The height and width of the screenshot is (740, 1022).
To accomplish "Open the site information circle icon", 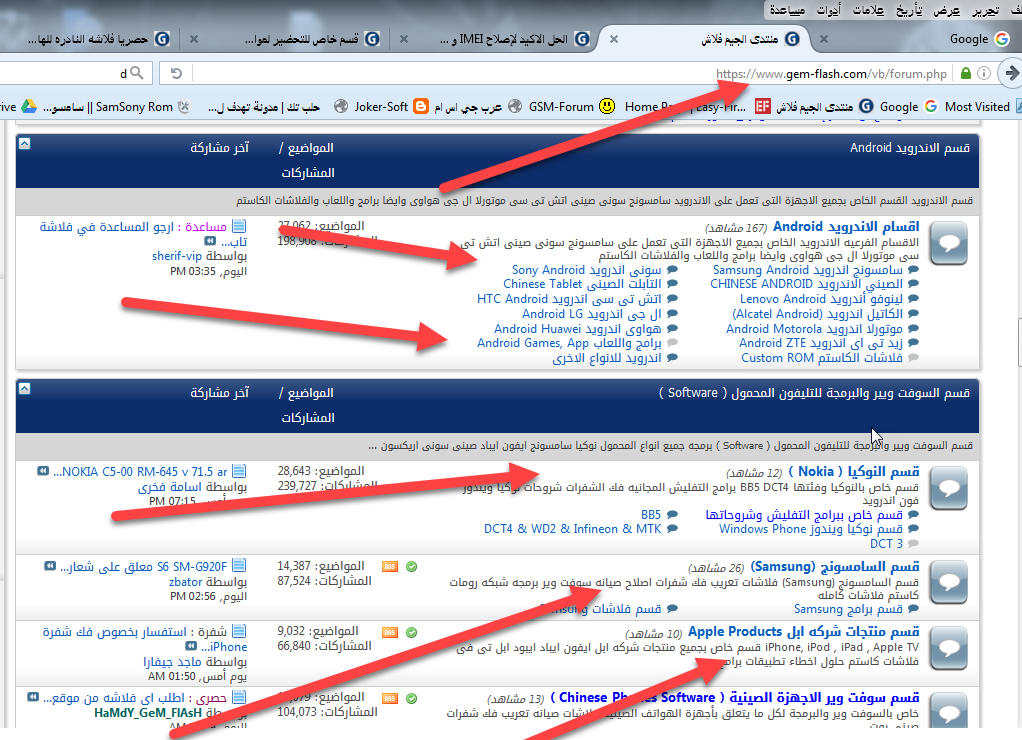I will pyautogui.click(x=984, y=73).
